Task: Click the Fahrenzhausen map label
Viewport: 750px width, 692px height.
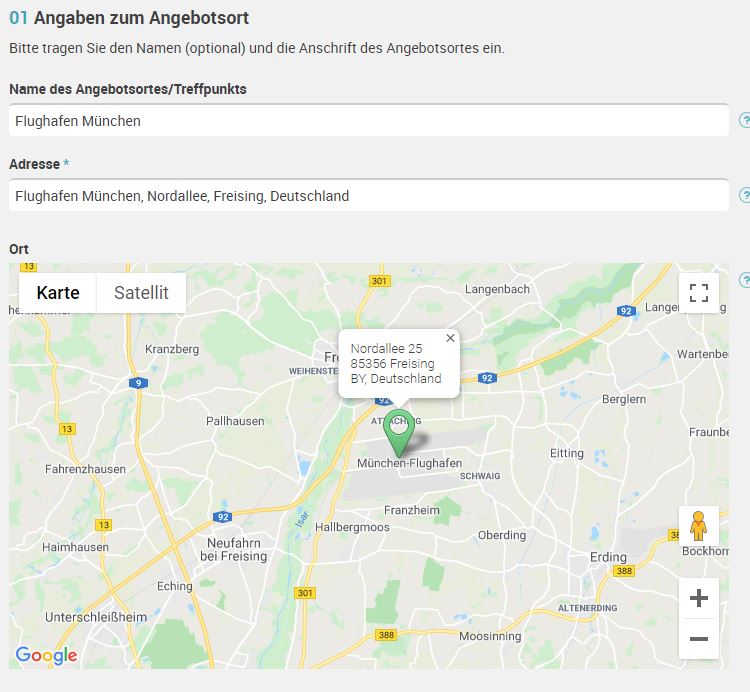Action: coord(85,469)
